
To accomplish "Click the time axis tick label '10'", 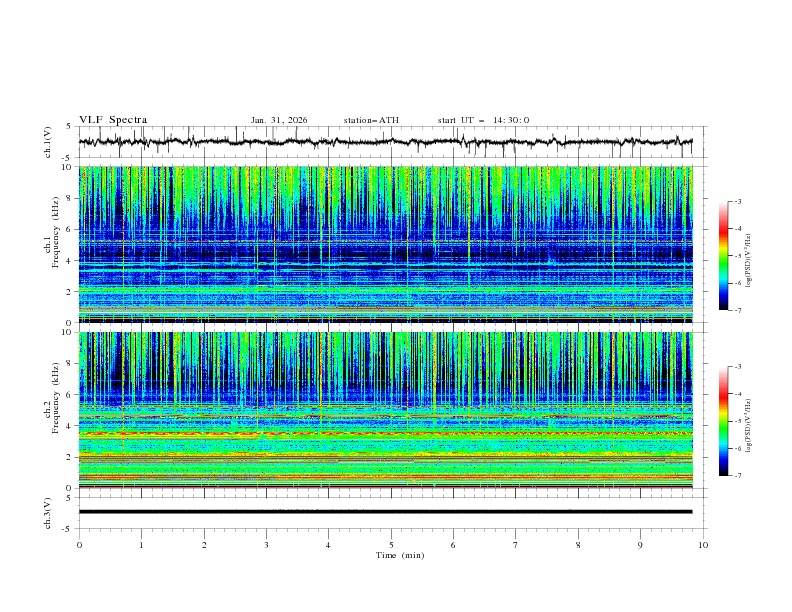I will click(x=703, y=545).
